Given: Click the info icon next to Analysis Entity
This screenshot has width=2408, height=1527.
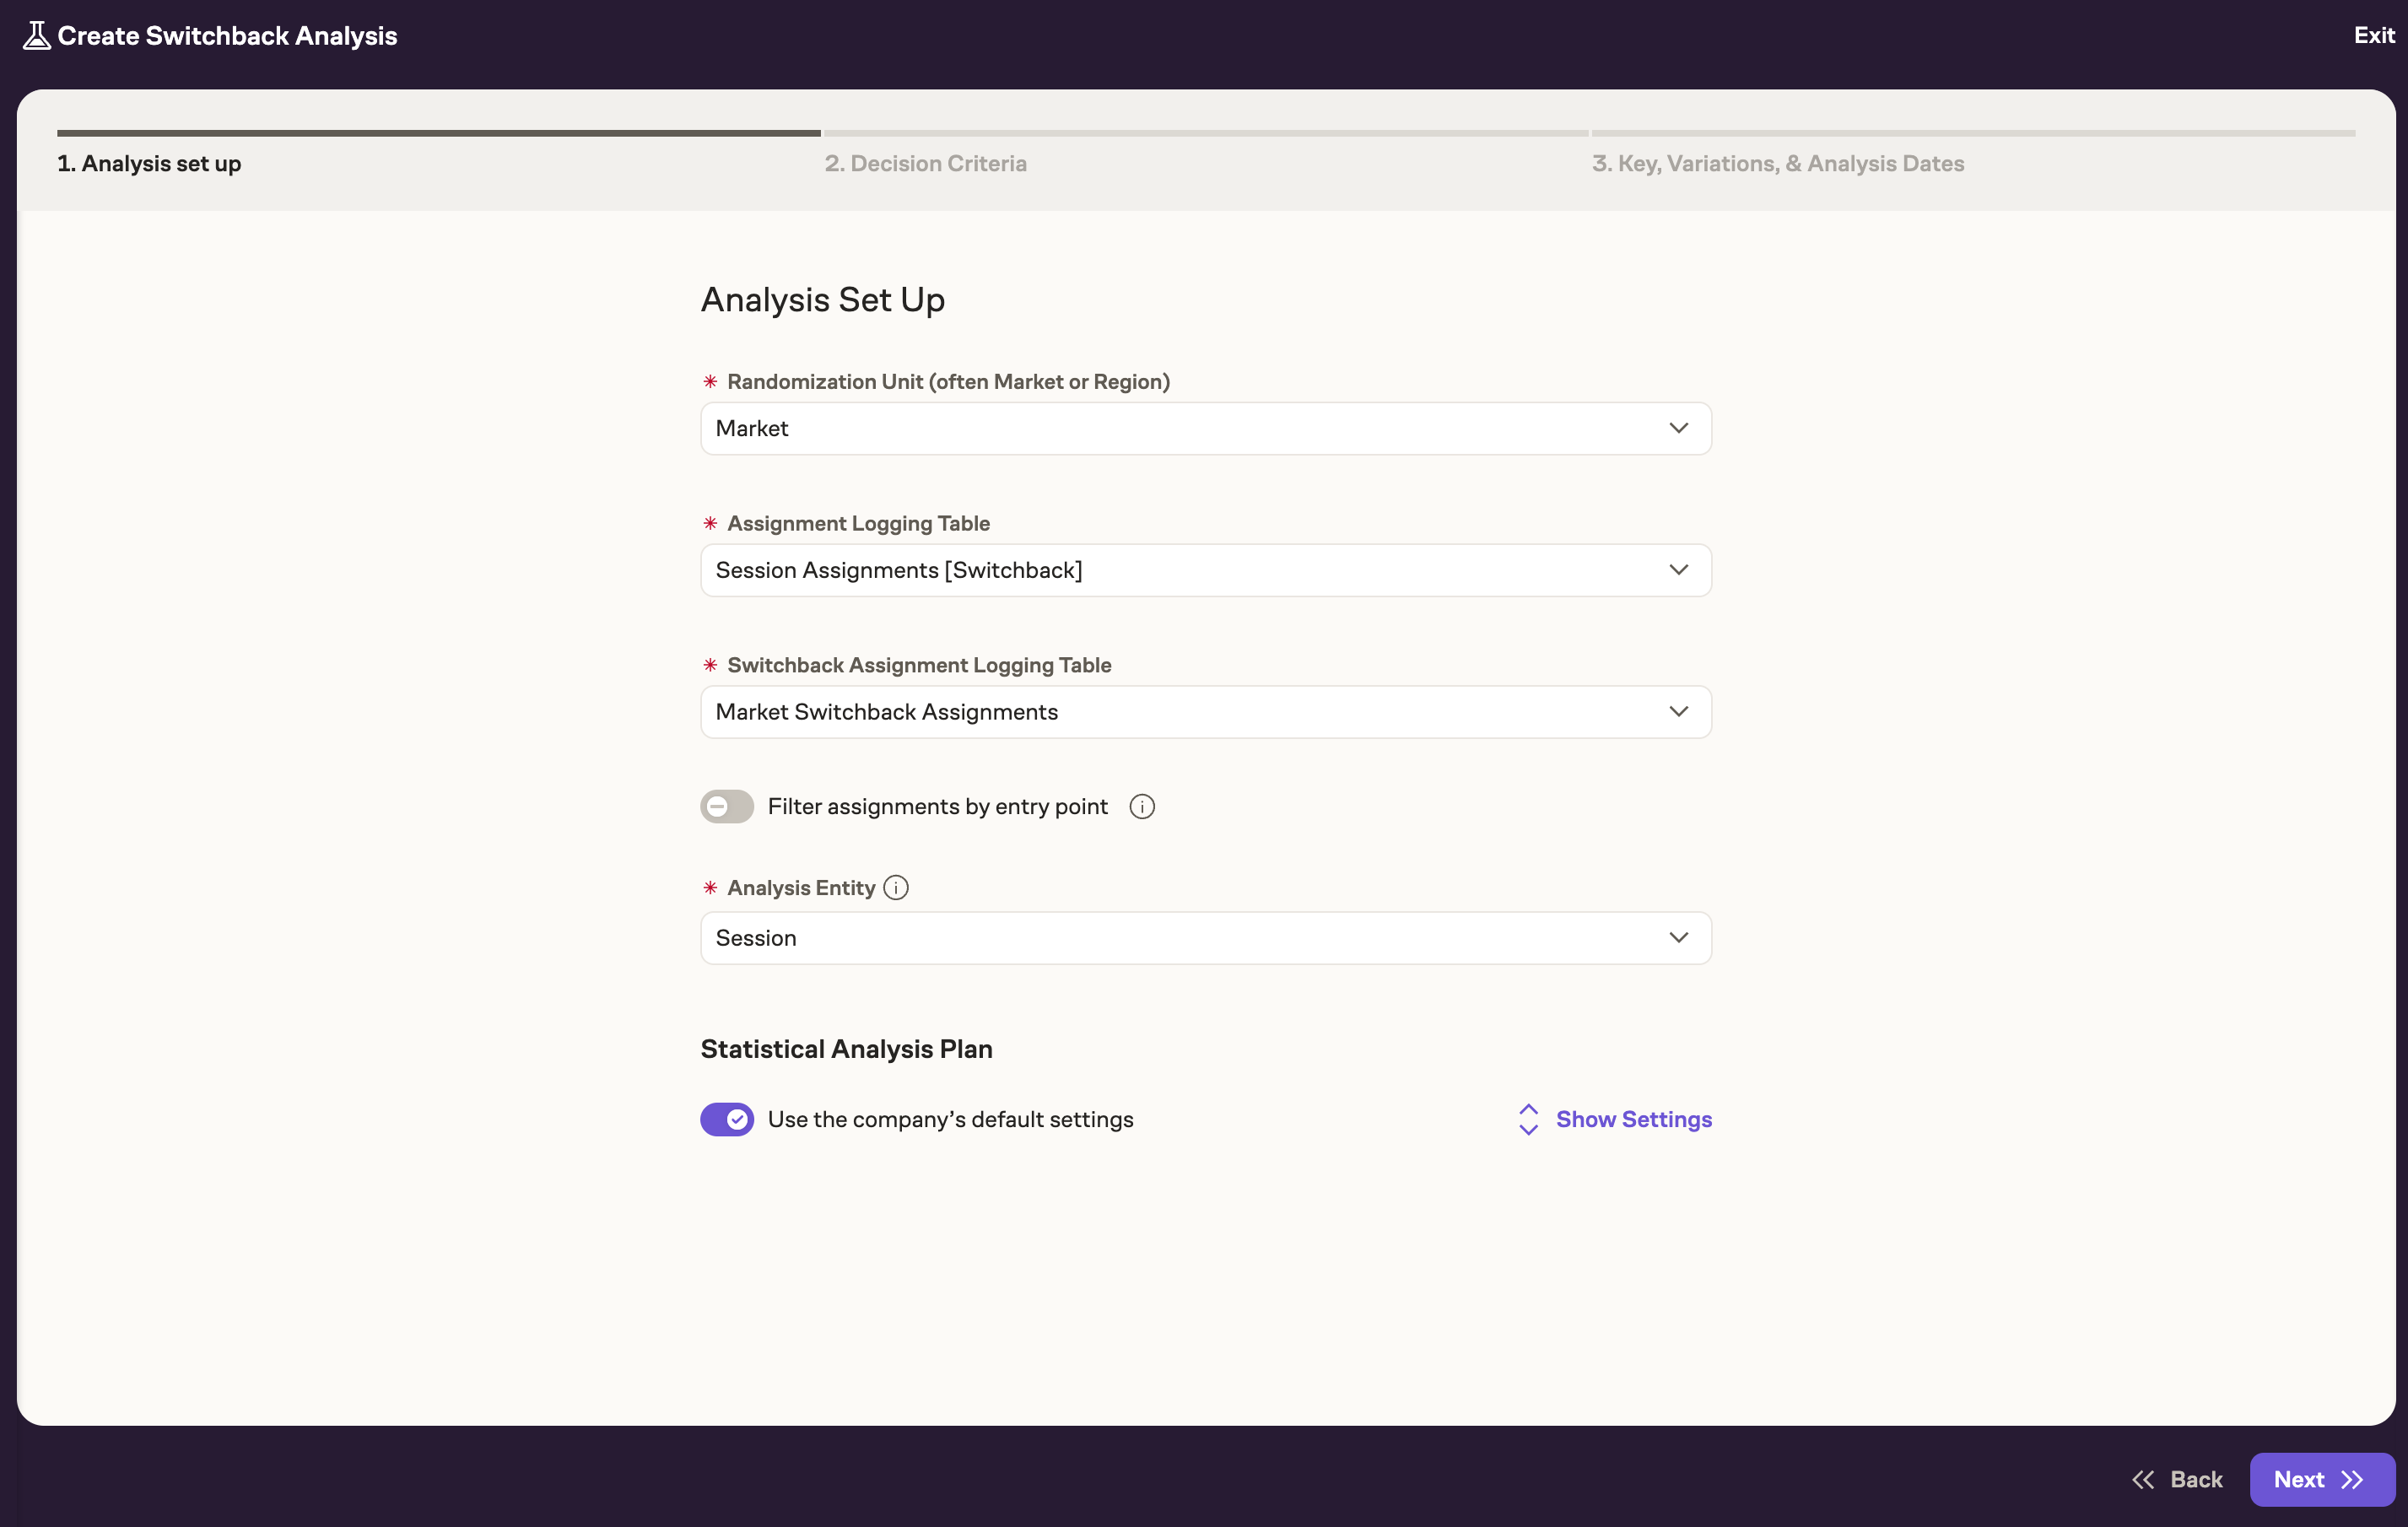Looking at the screenshot, I should pyautogui.click(x=895, y=888).
